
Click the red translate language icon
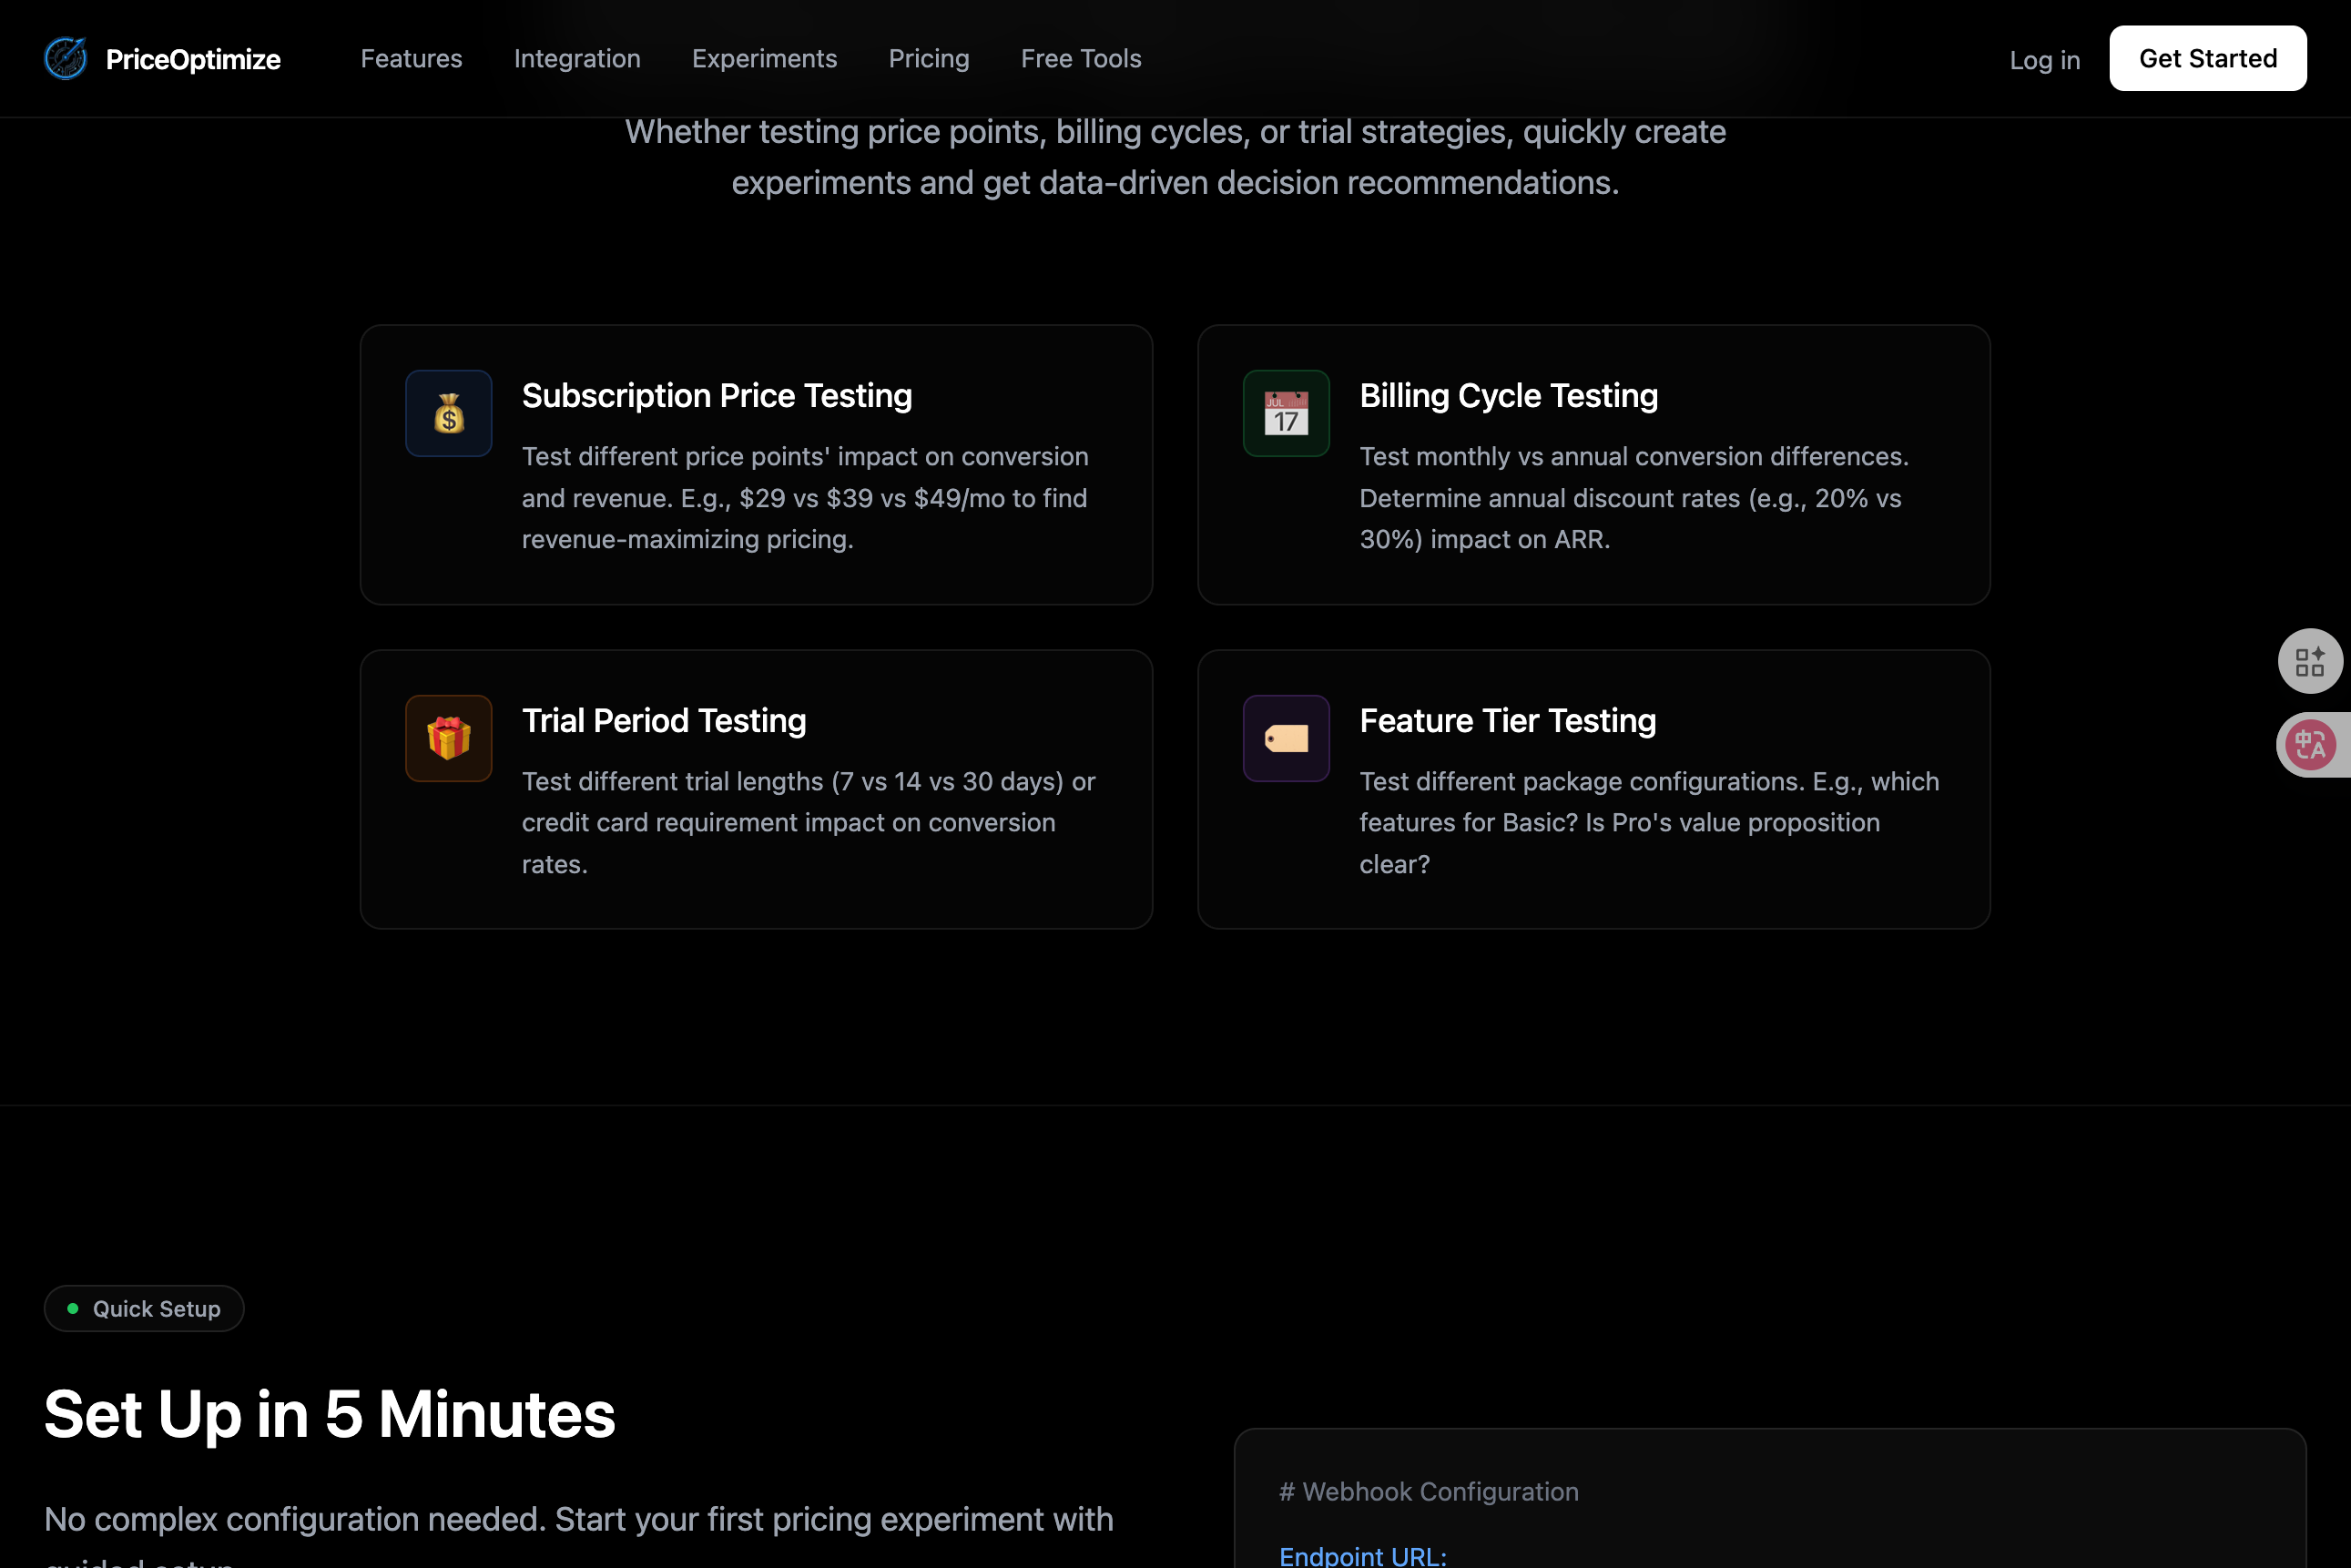[2309, 745]
